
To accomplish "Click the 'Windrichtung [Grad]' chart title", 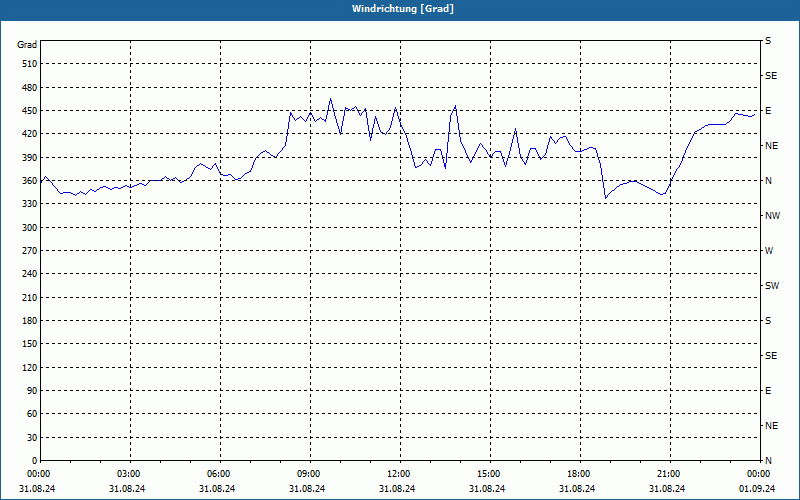I will click(x=403, y=9).
